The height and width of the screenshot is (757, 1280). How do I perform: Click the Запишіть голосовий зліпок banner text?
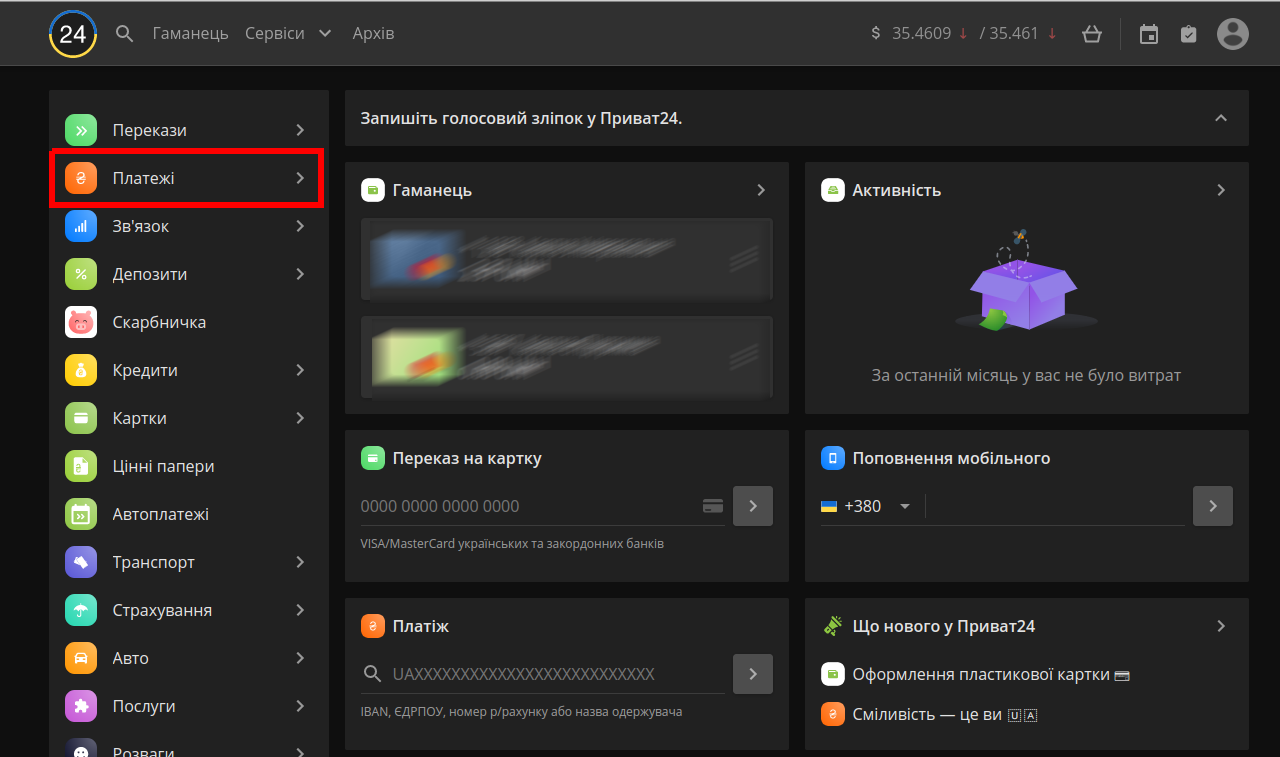click(522, 118)
